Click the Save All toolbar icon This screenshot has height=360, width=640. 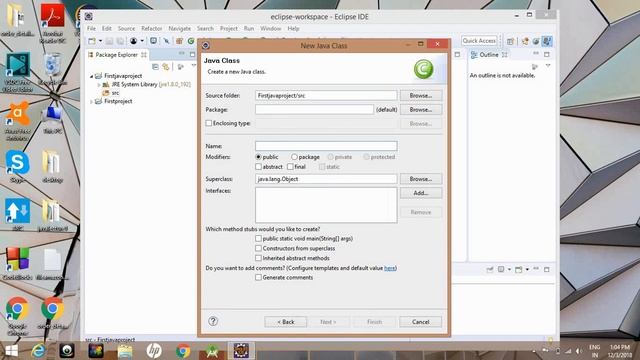pyautogui.click(x=120, y=41)
